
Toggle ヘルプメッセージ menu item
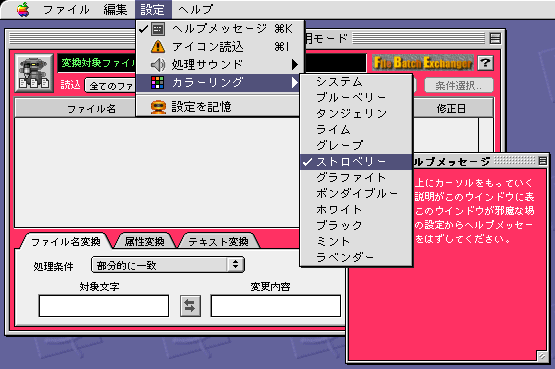(x=220, y=29)
